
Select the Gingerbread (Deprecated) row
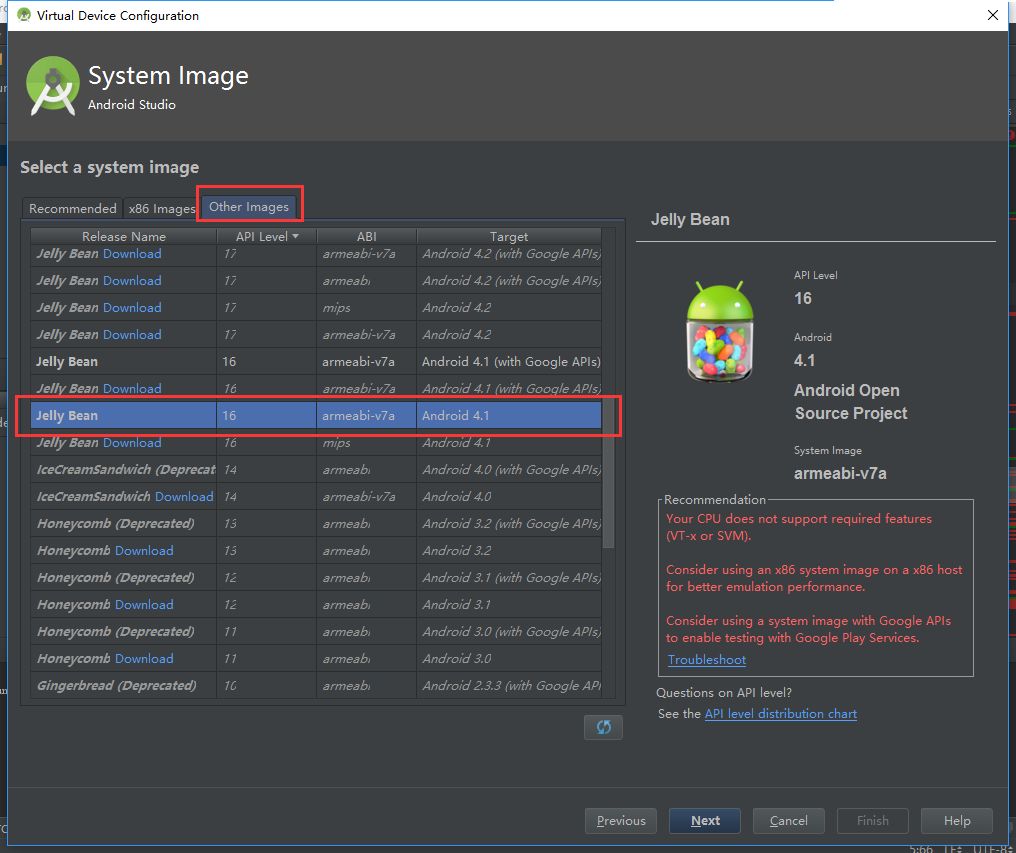(x=316, y=686)
